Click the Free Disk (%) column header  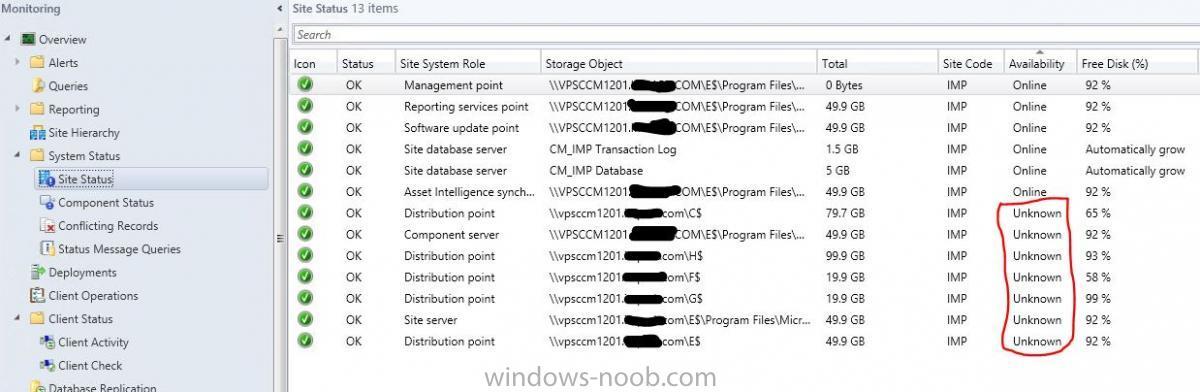point(1138,63)
